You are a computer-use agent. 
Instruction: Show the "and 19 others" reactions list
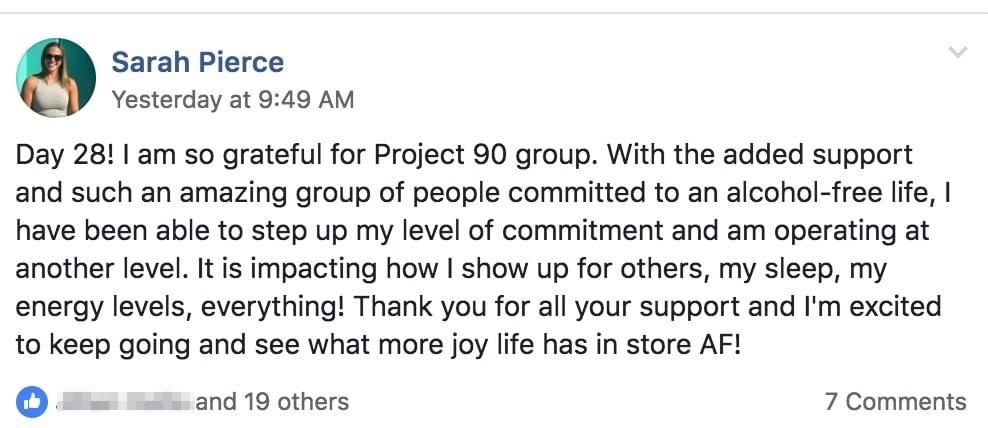[x=273, y=402]
